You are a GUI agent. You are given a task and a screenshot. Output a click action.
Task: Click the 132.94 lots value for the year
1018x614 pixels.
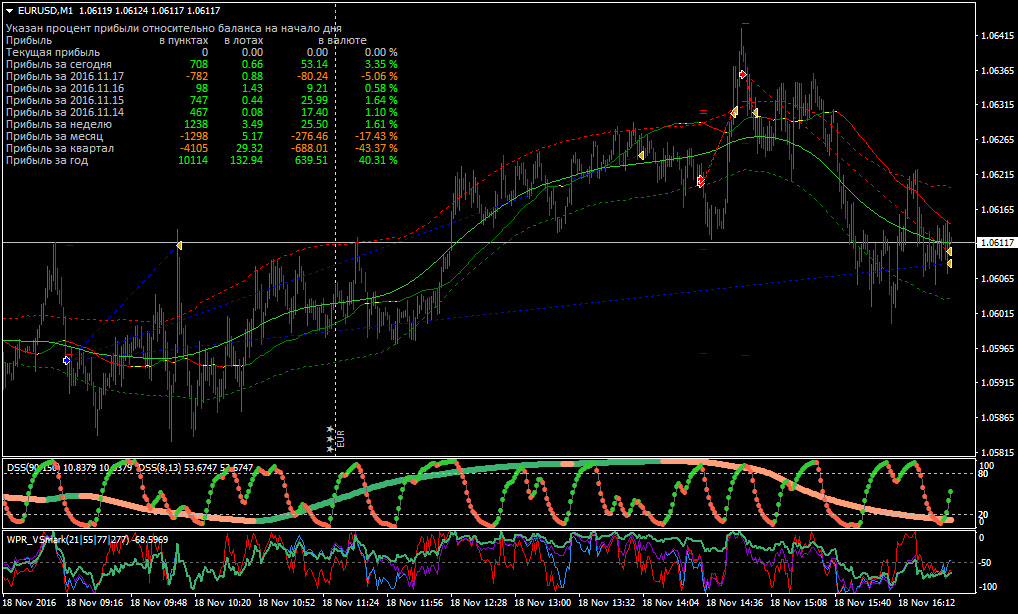click(247, 160)
